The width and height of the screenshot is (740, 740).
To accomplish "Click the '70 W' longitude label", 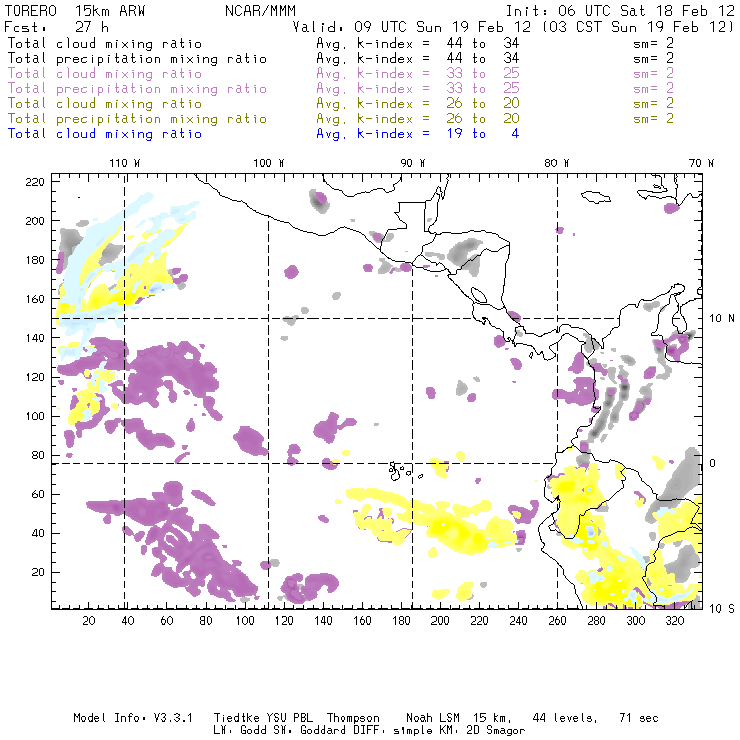I will [701, 163].
